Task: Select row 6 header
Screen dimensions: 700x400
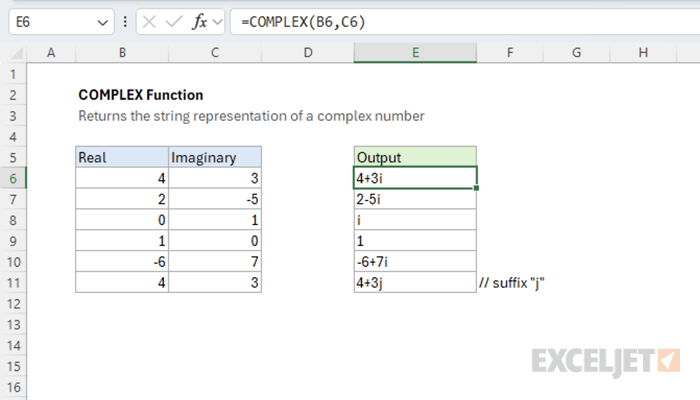Action: (13, 179)
